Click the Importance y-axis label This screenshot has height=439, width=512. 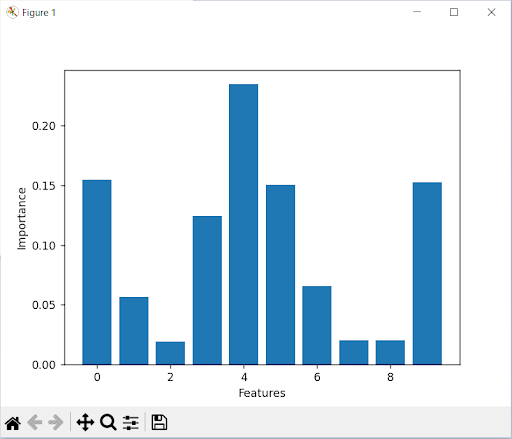pyautogui.click(x=22, y=218)
